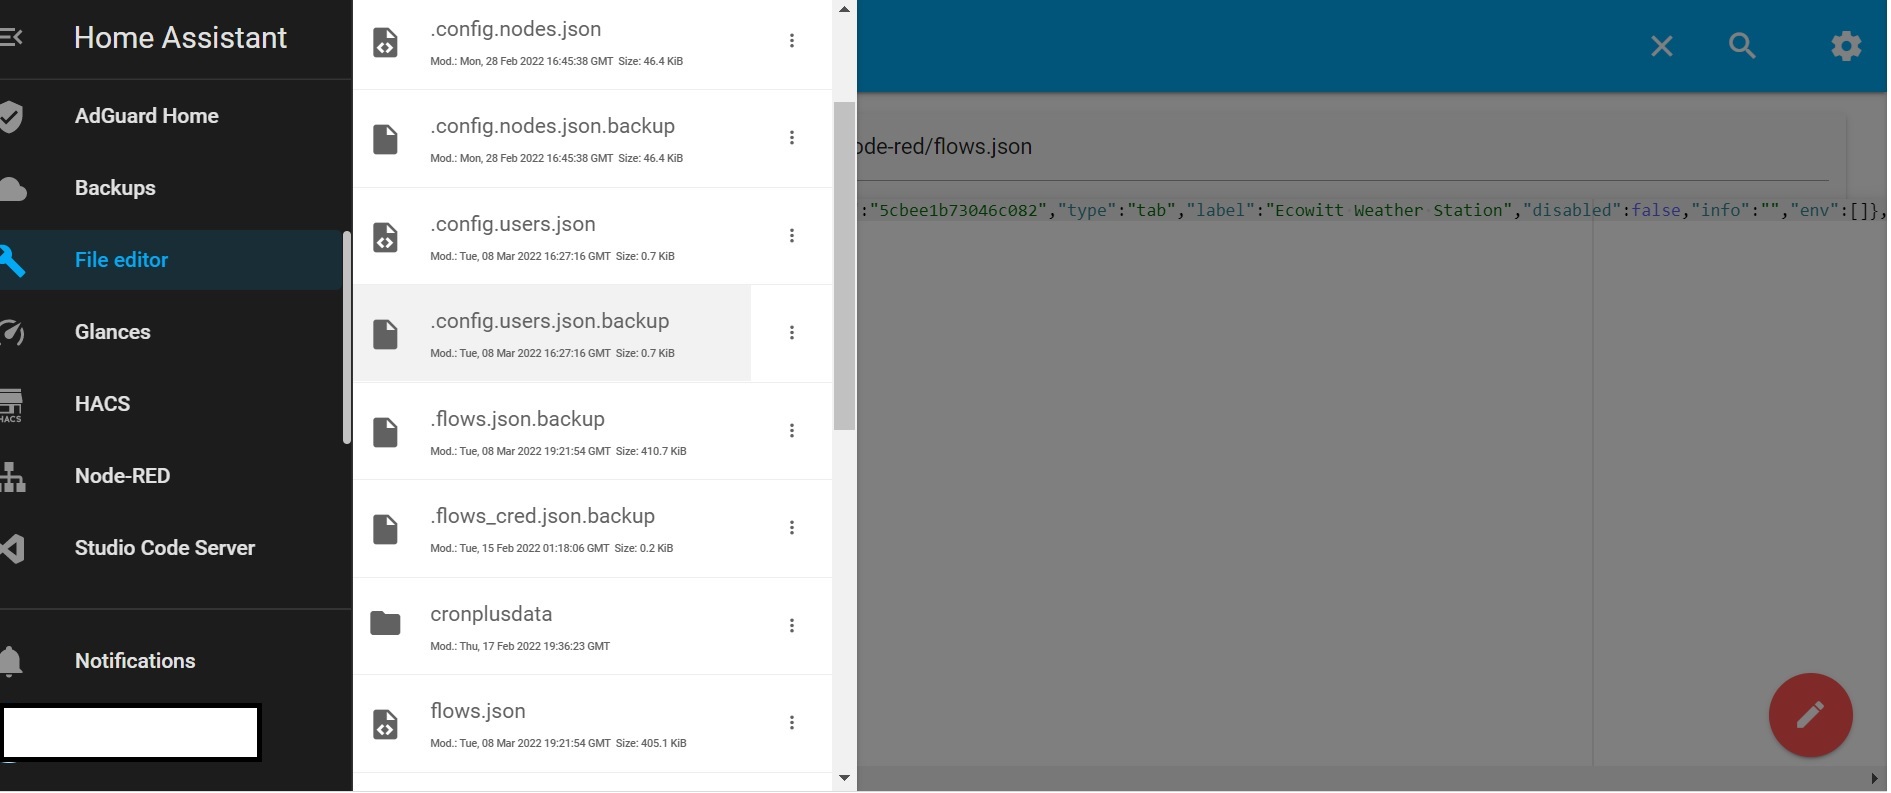
Task: Click the AdGuard Home shield icon
Action: click(x=11, y=116)
